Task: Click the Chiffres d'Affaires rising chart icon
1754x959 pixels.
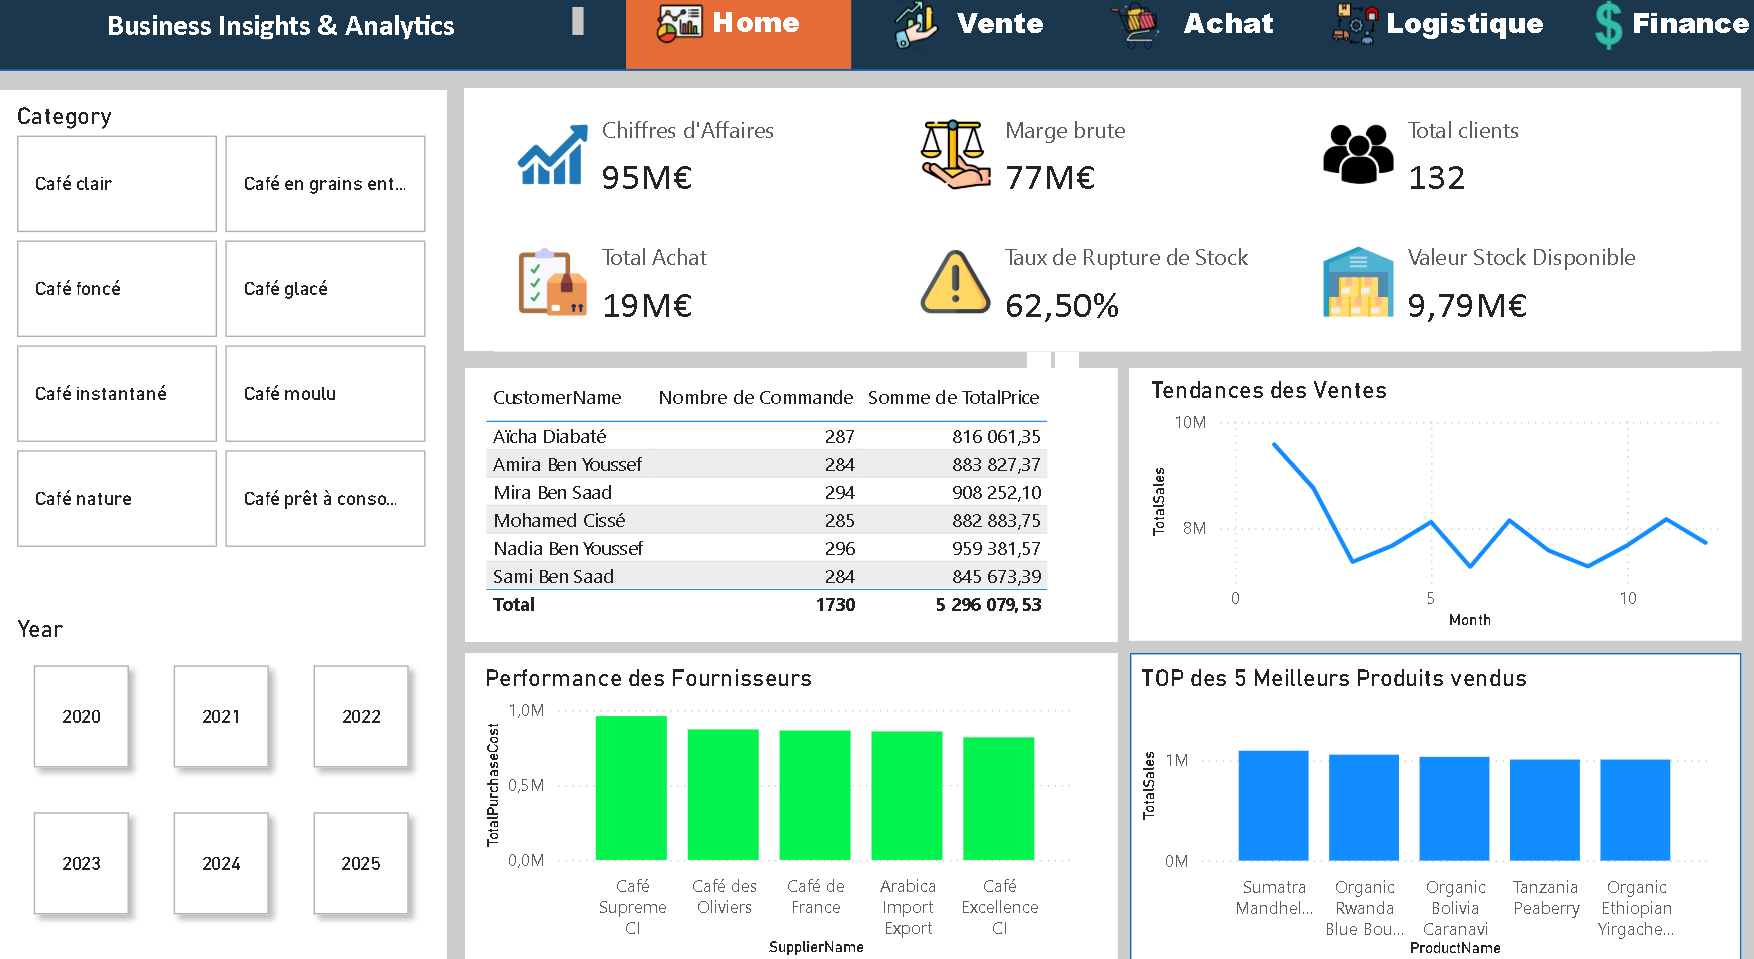Action: pos(551,155)
